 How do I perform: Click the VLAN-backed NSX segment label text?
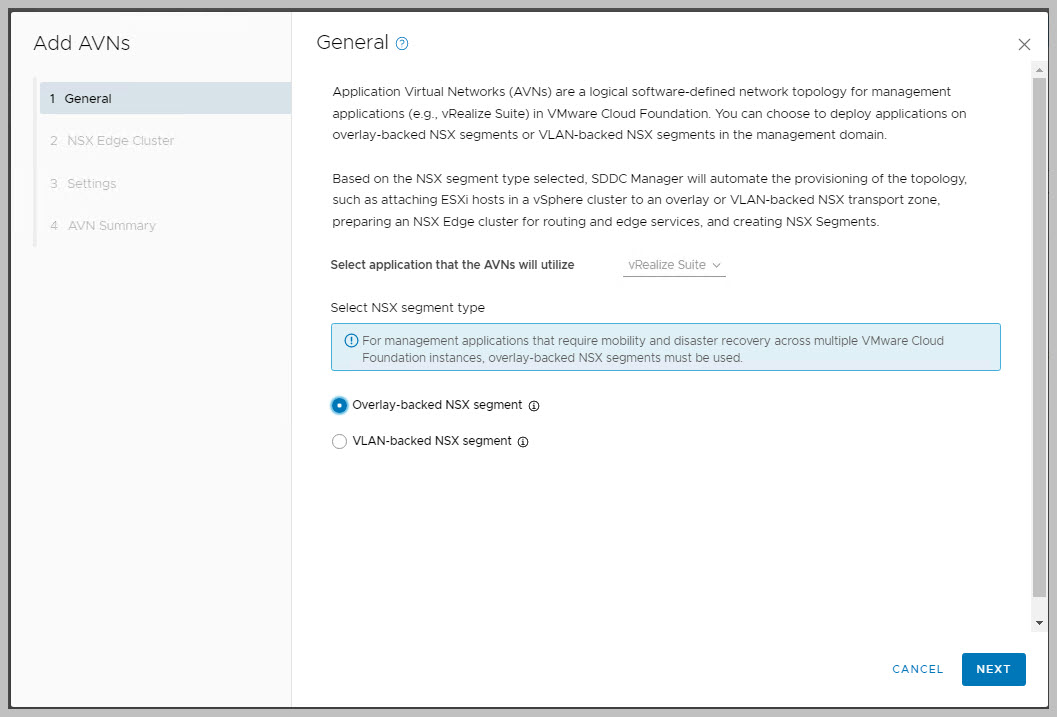tap(432, 441)
